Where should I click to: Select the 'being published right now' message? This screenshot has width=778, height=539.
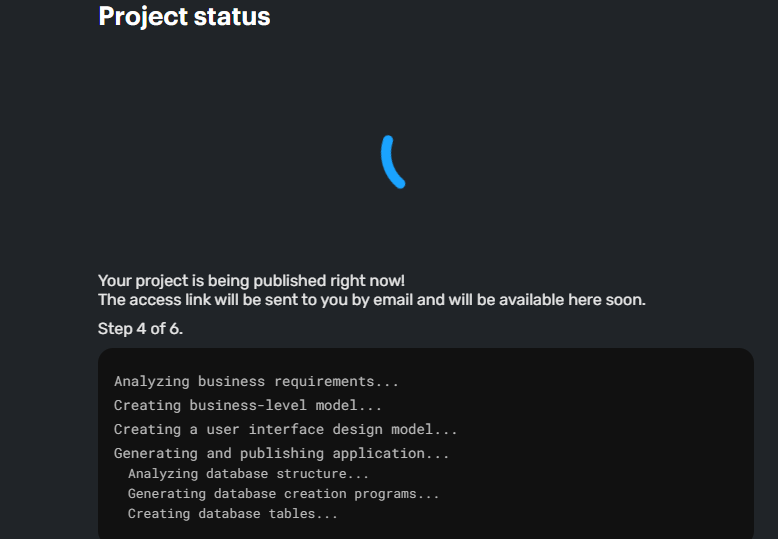point(251,281)
